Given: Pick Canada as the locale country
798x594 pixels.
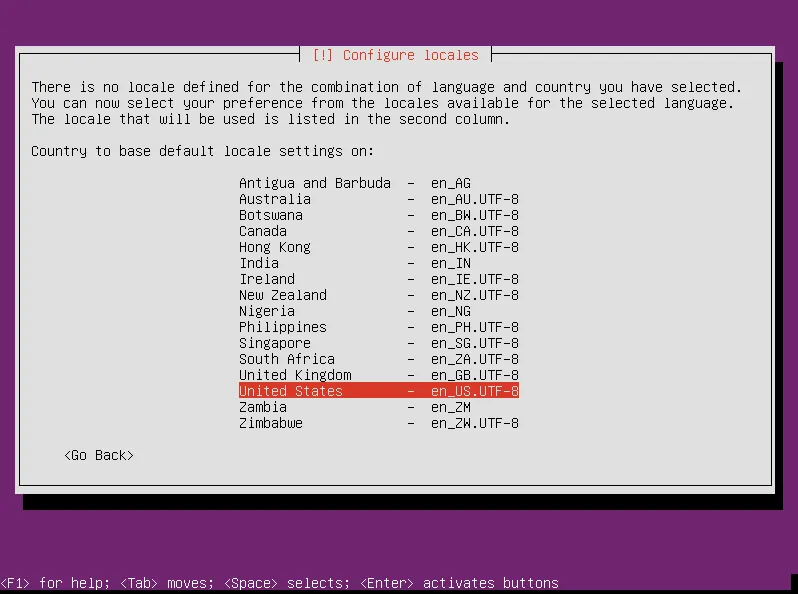Looking at the screenshot, I should pos(378,231).
